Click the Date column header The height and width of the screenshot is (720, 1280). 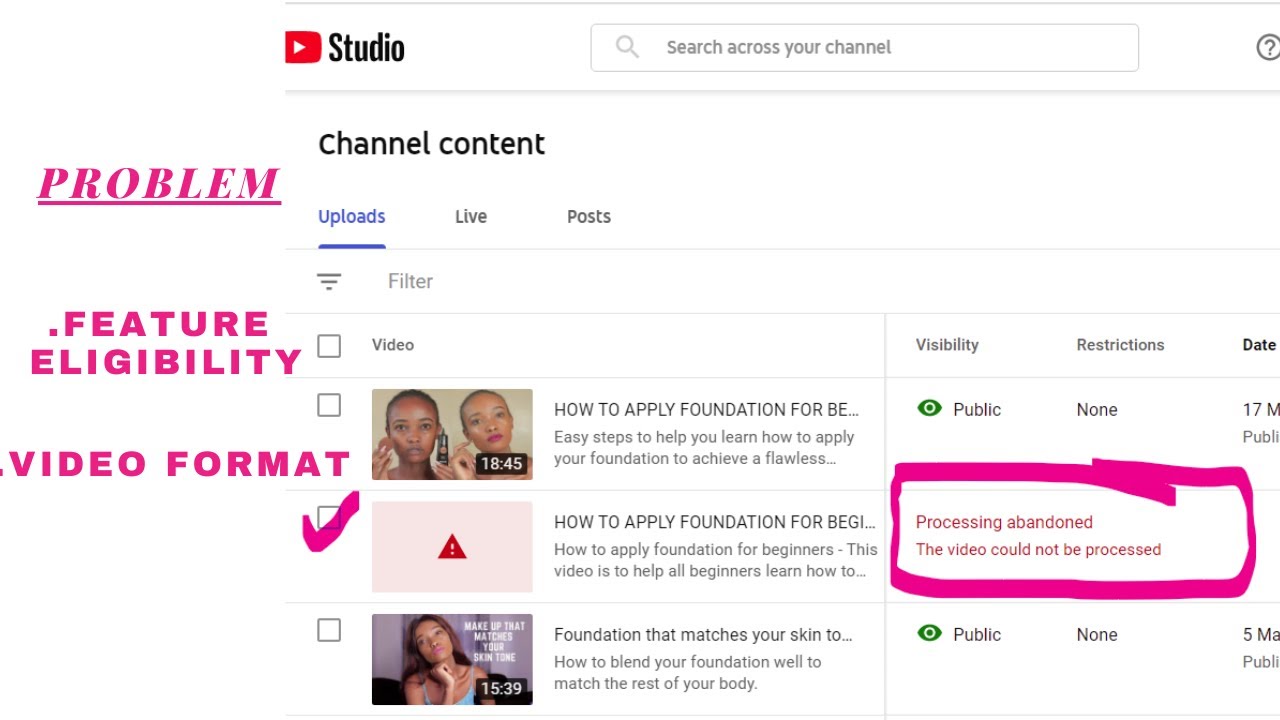tap(1259, 345)
